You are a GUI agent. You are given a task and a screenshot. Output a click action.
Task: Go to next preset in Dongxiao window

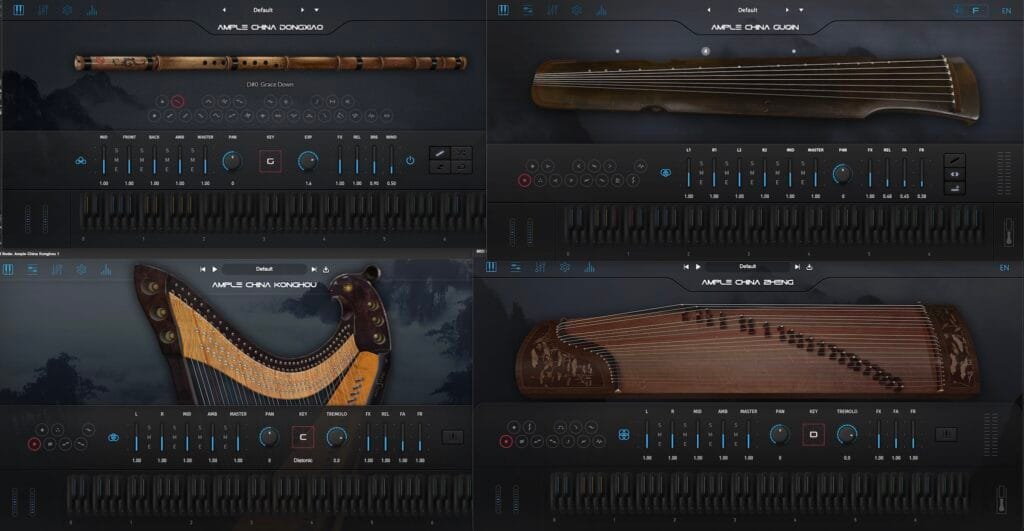302,10
